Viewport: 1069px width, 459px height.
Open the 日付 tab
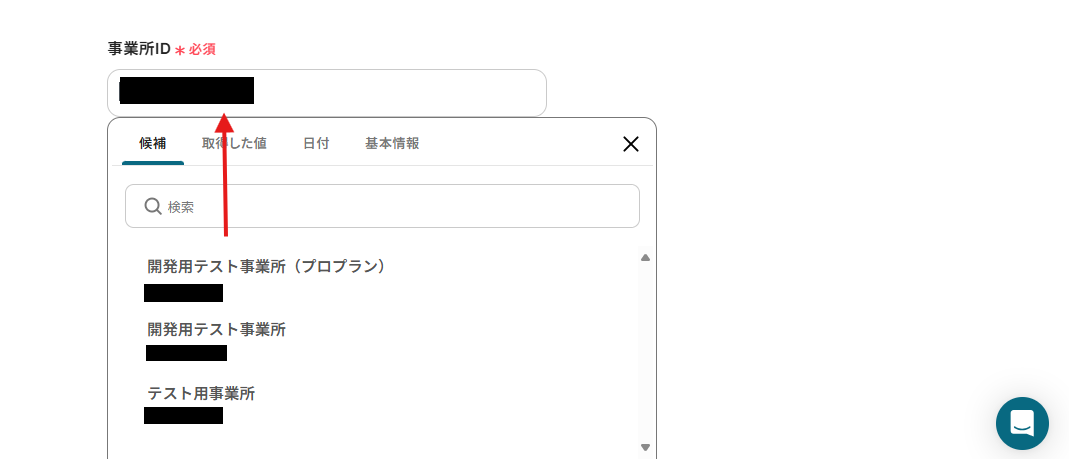coord(316,143)
